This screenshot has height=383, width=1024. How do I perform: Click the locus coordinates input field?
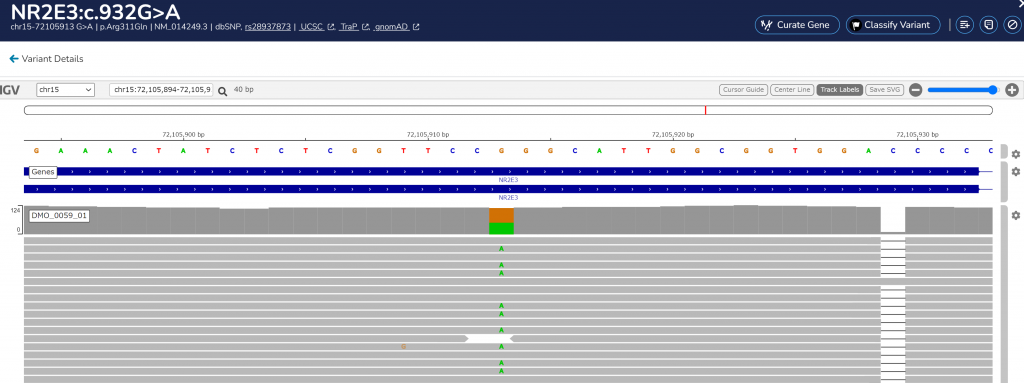(x=161, y=90)
